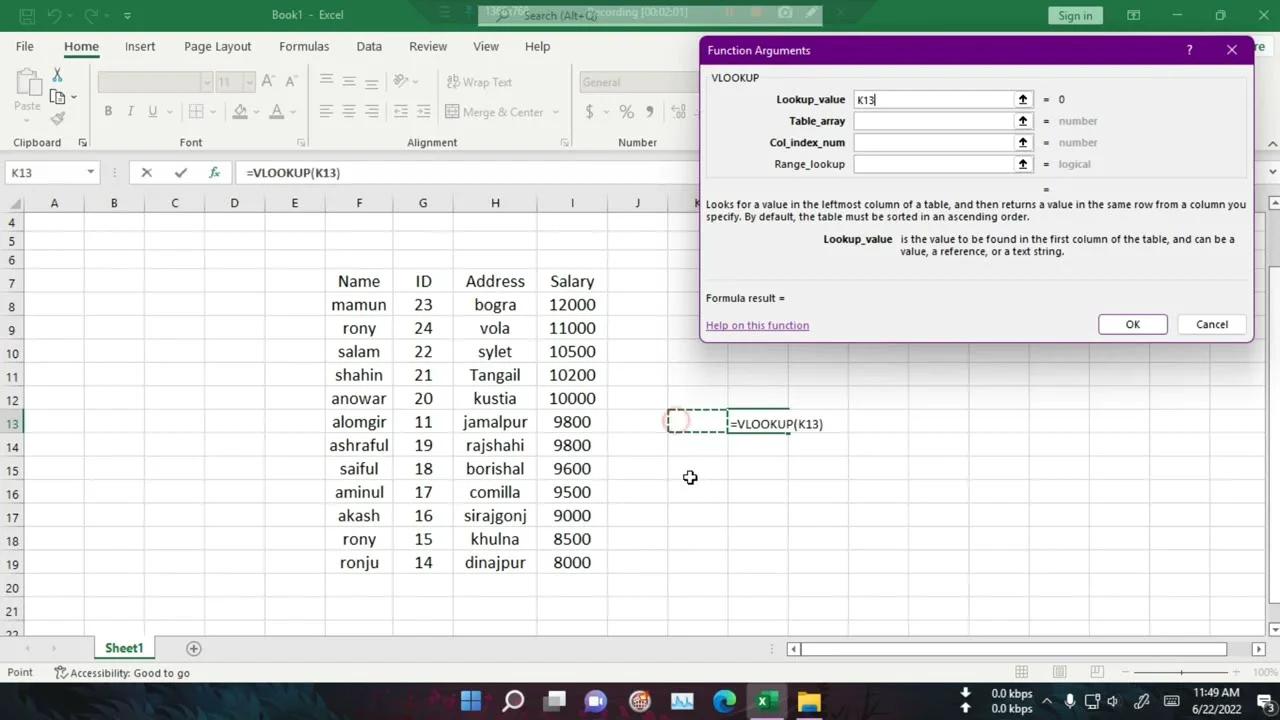The image size is (1280, 720).
Task: Add new sheet with plus icon
Action: [194, 648]
